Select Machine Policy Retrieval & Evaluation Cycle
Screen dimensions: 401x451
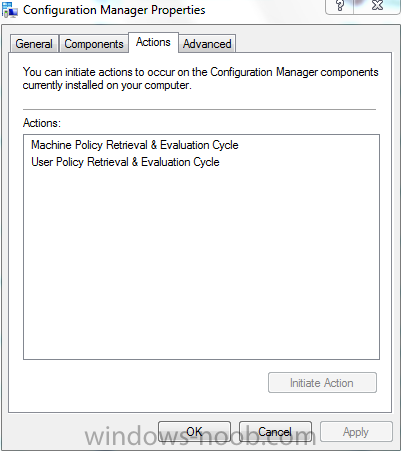(x=135, y=145)
